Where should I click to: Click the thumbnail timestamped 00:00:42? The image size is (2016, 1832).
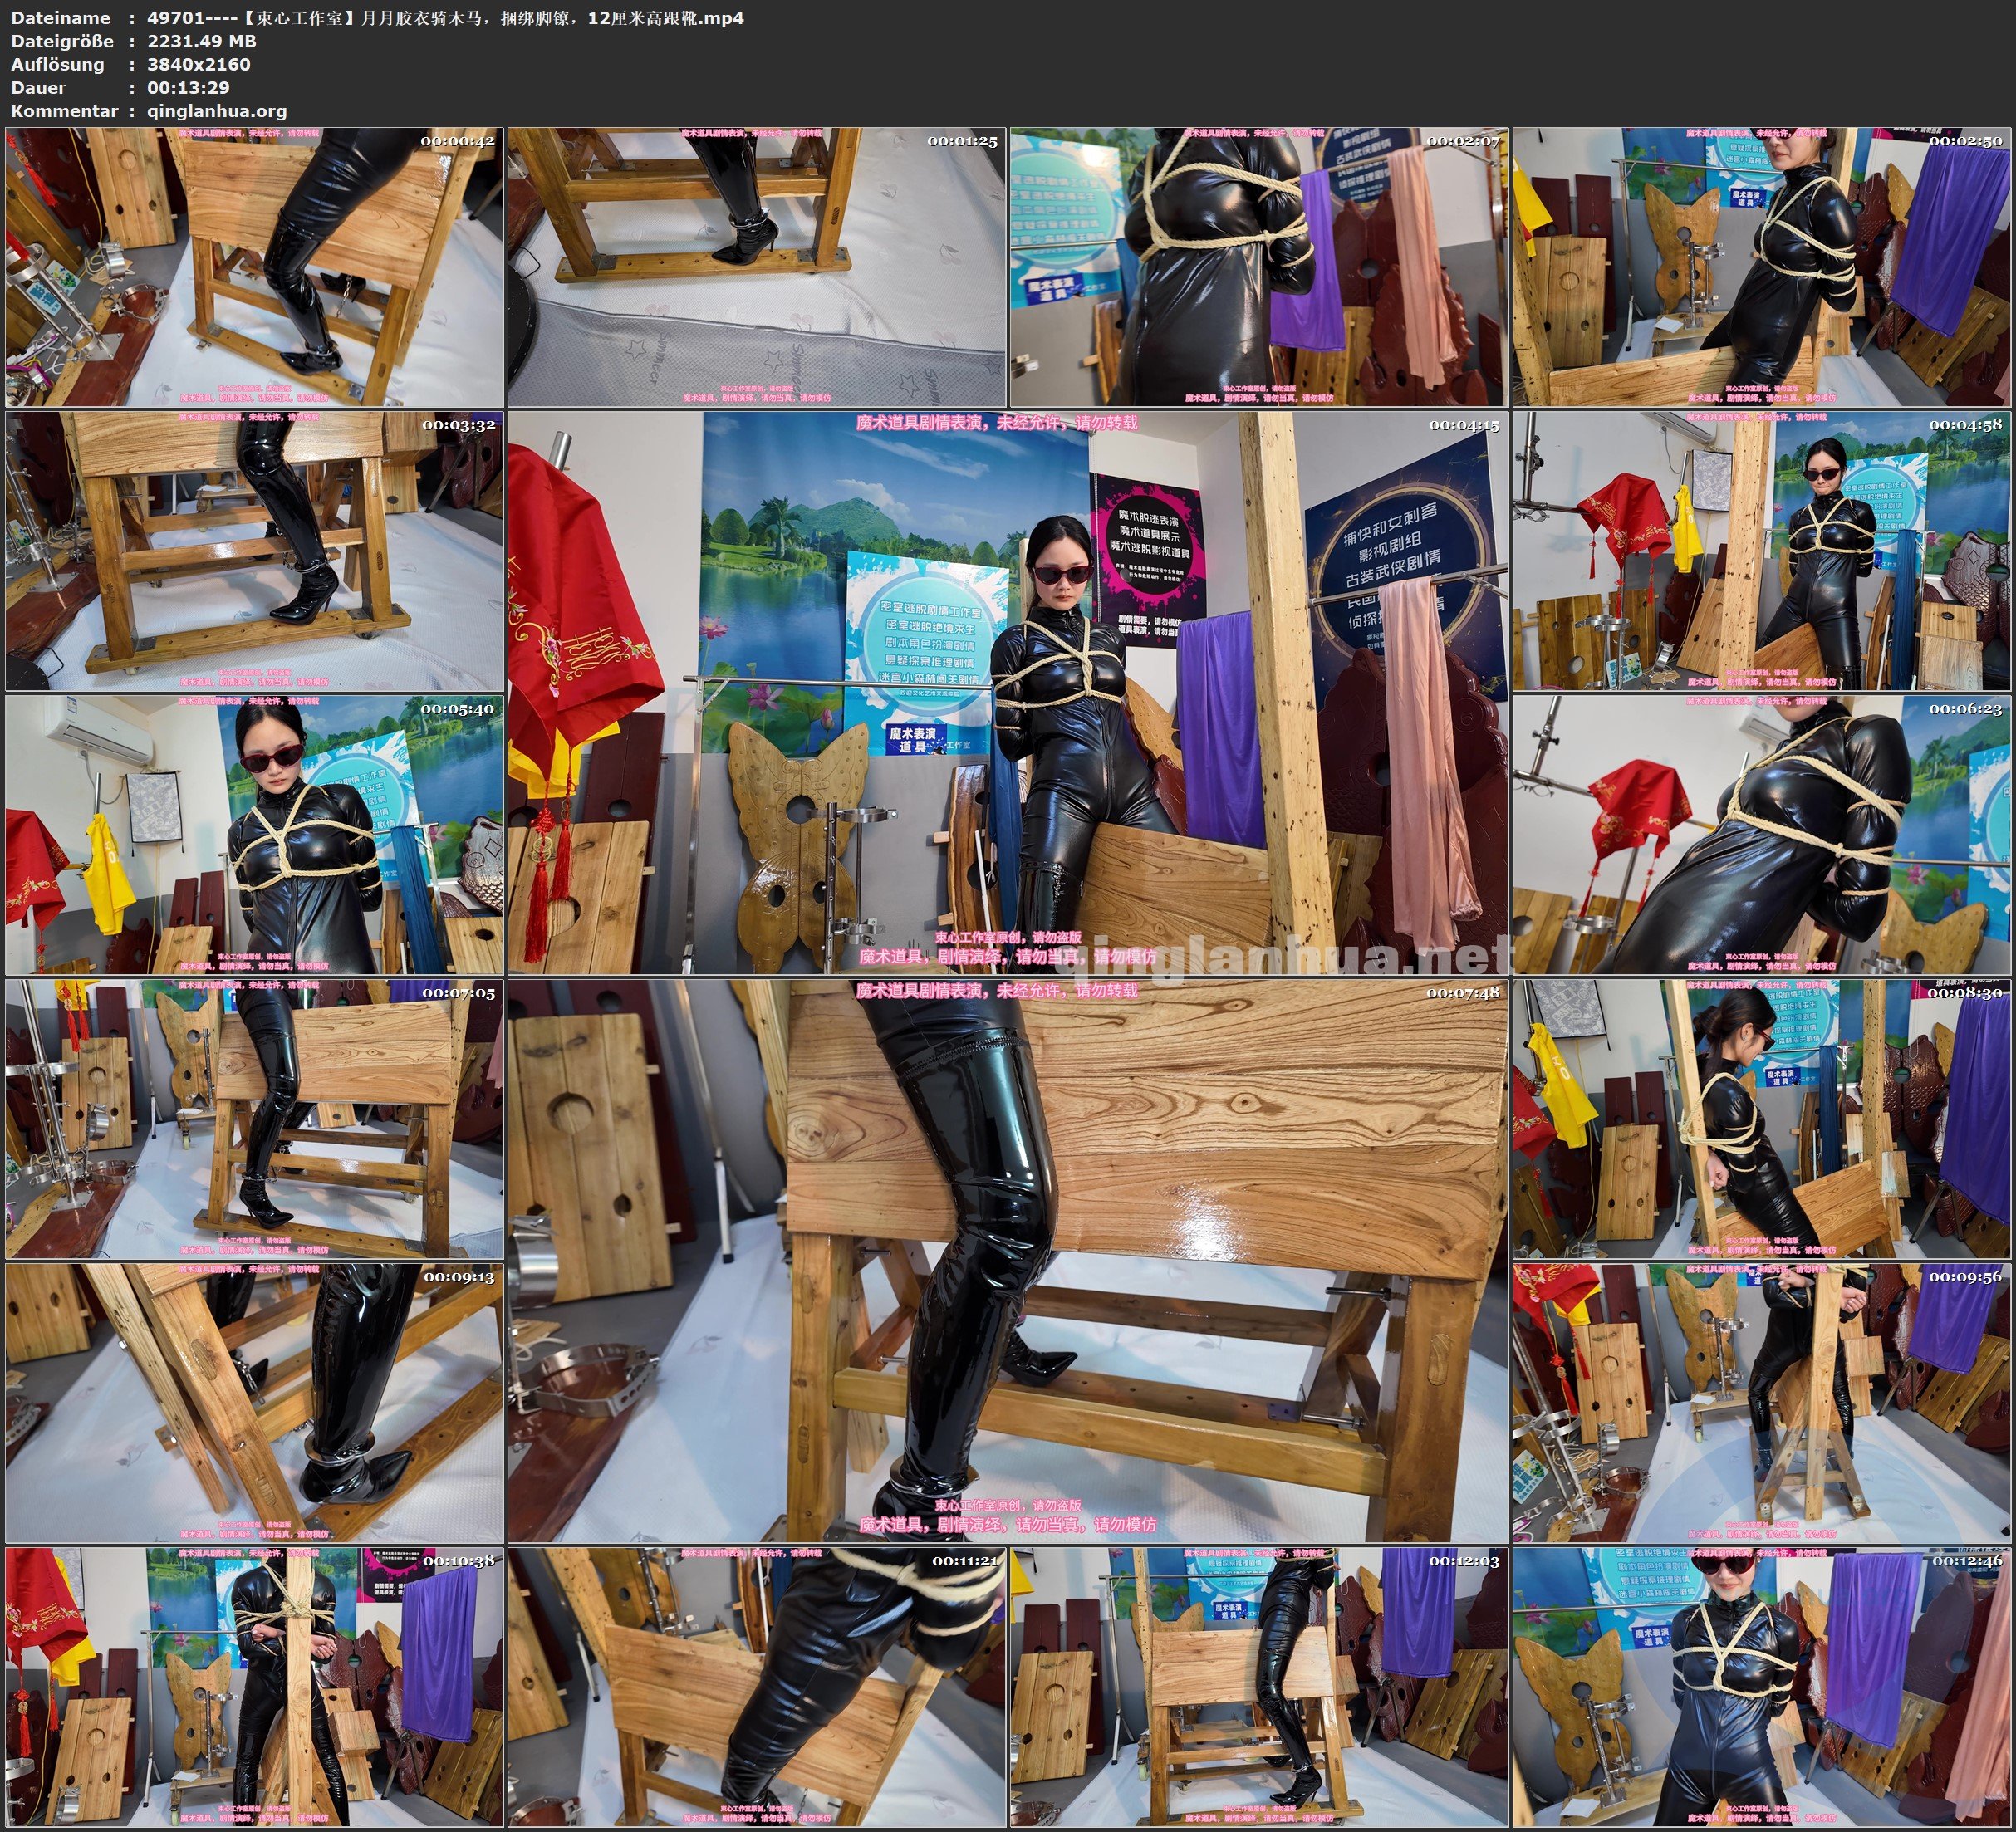point(255,266)
